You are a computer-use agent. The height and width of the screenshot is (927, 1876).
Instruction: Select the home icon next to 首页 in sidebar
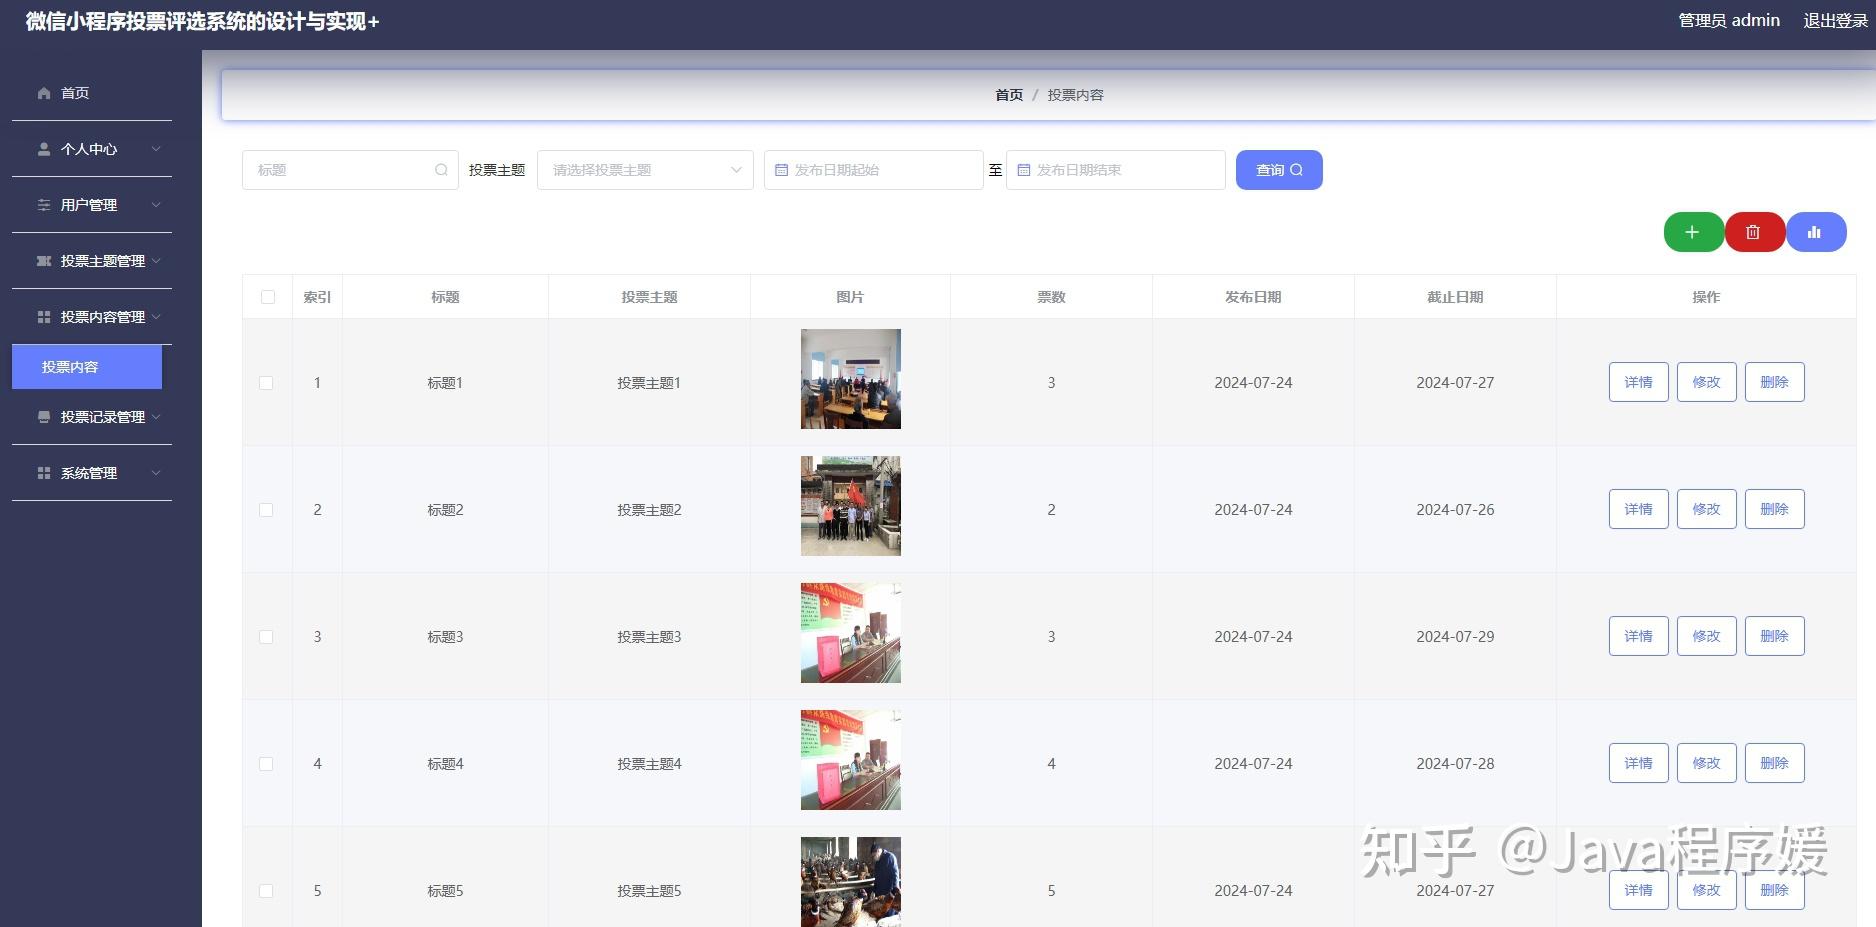click(44, 92)
